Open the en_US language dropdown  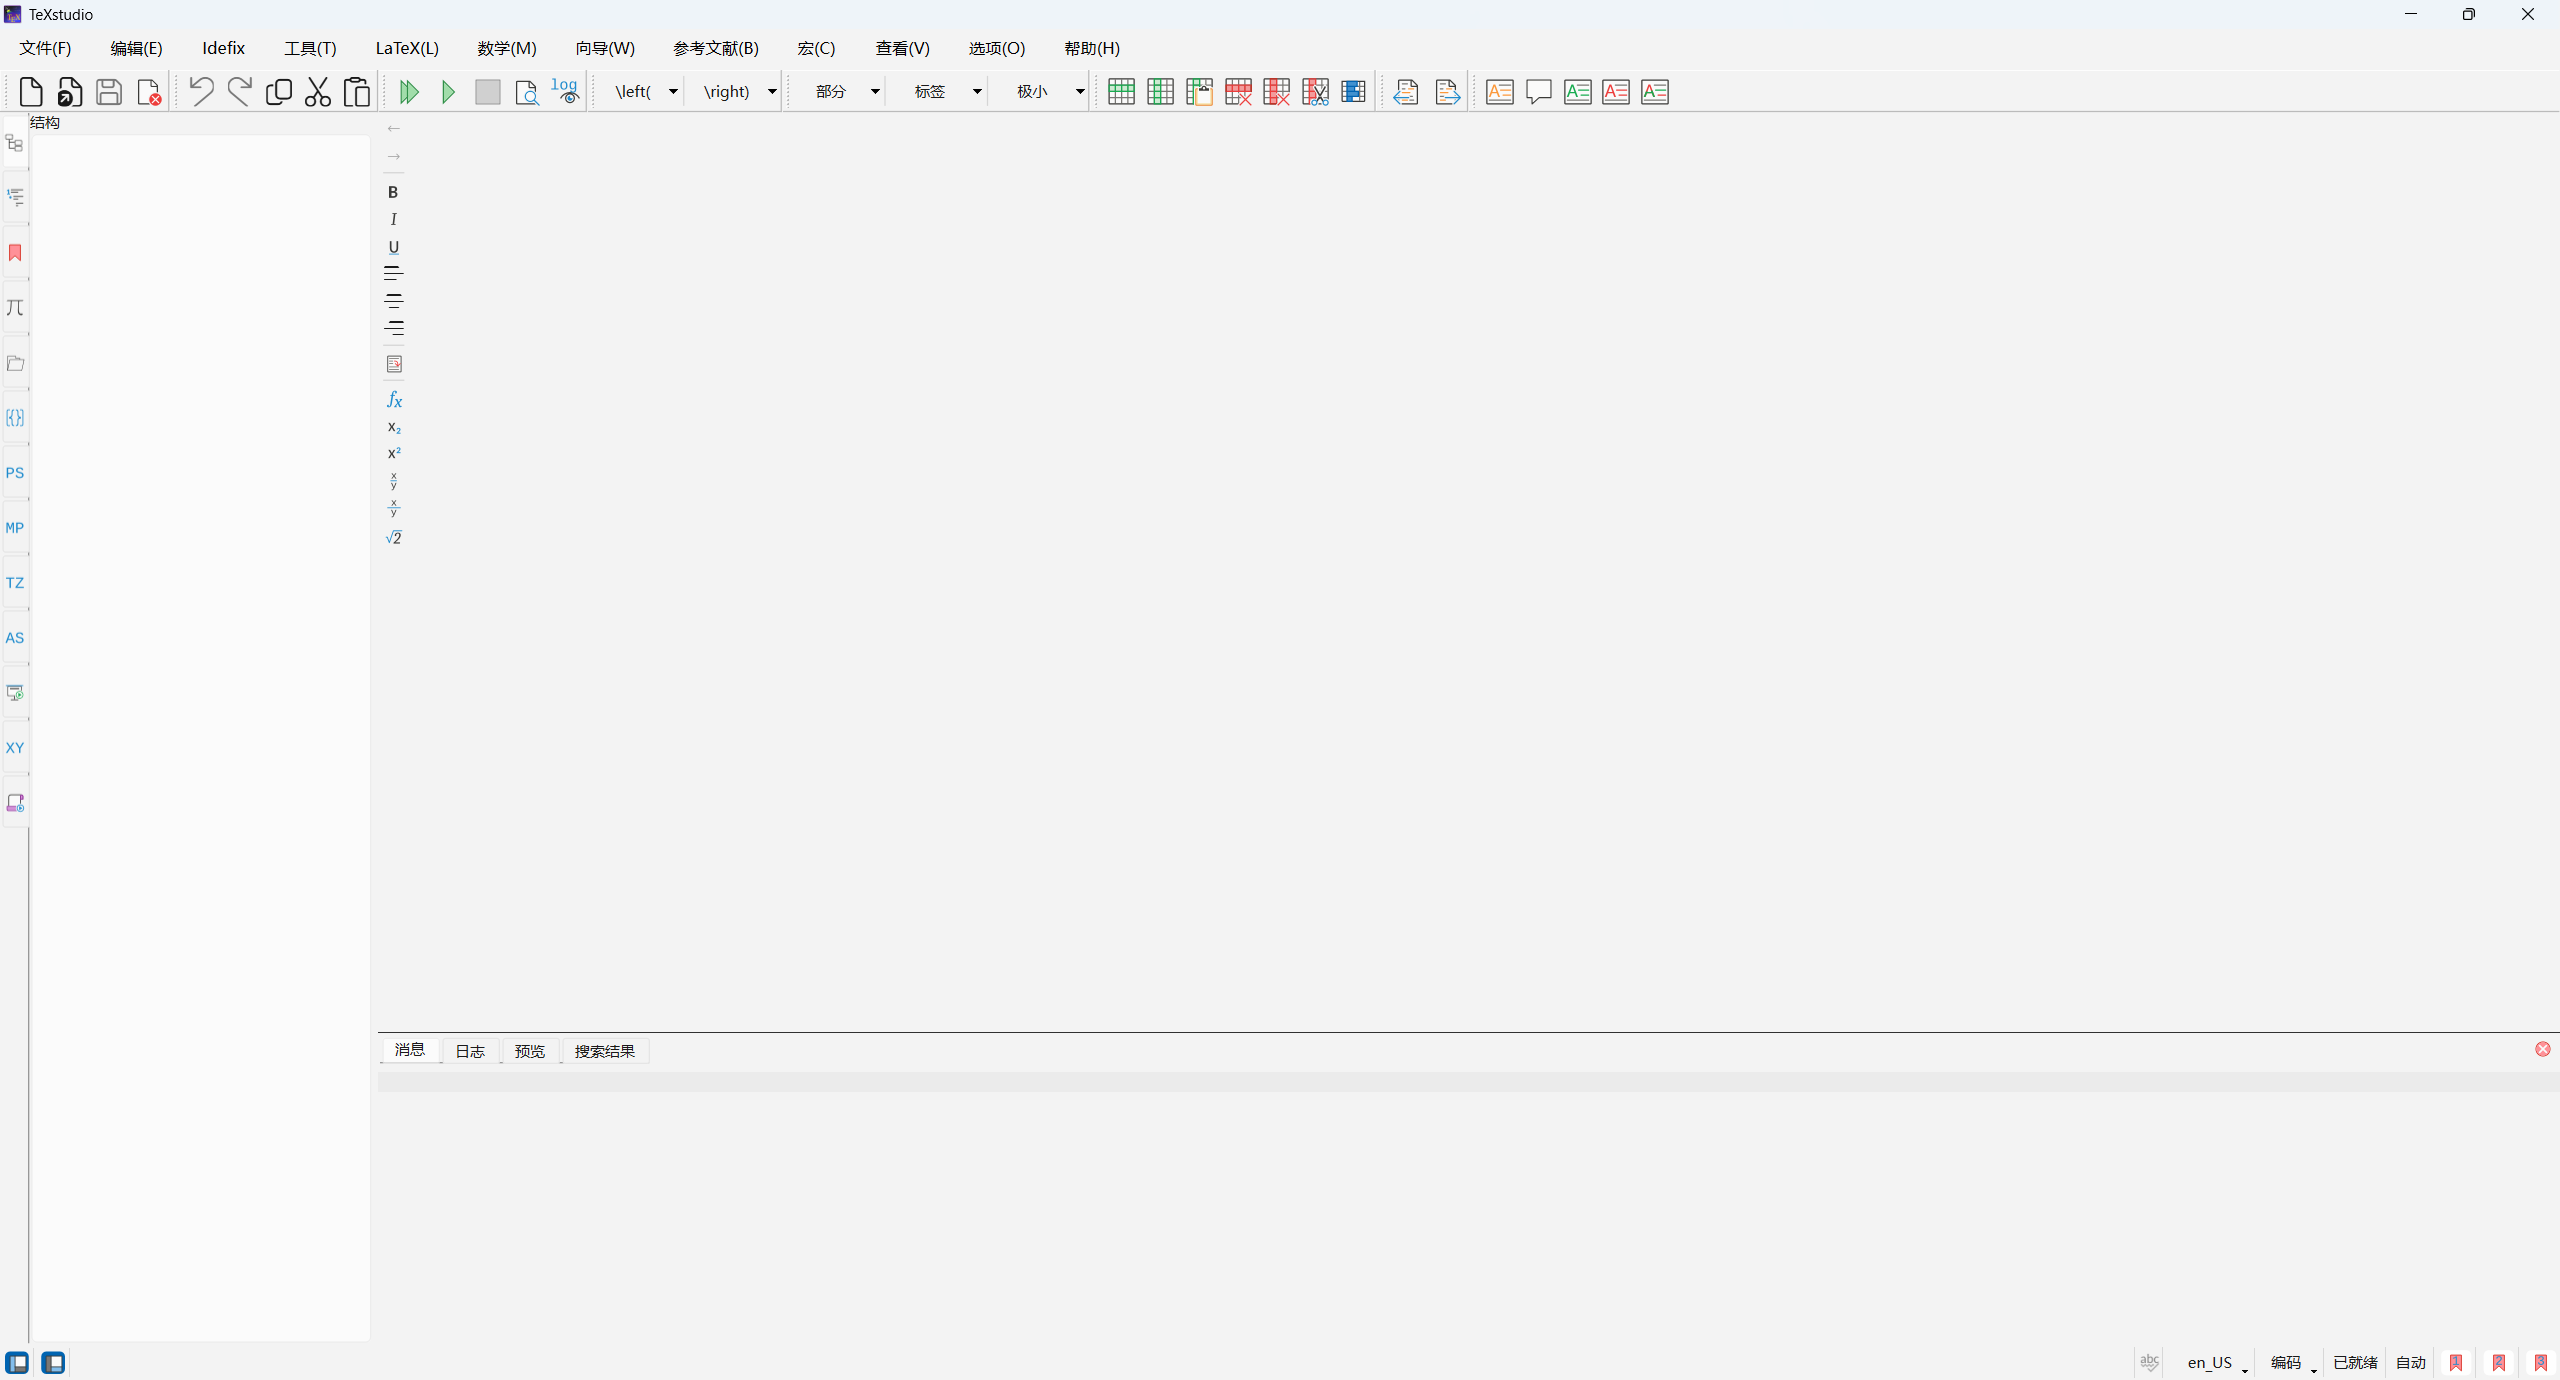pos(2217,1363)
